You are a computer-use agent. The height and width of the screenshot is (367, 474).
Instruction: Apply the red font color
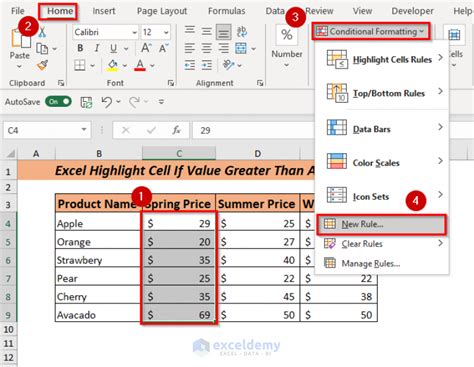coord(140,65)
